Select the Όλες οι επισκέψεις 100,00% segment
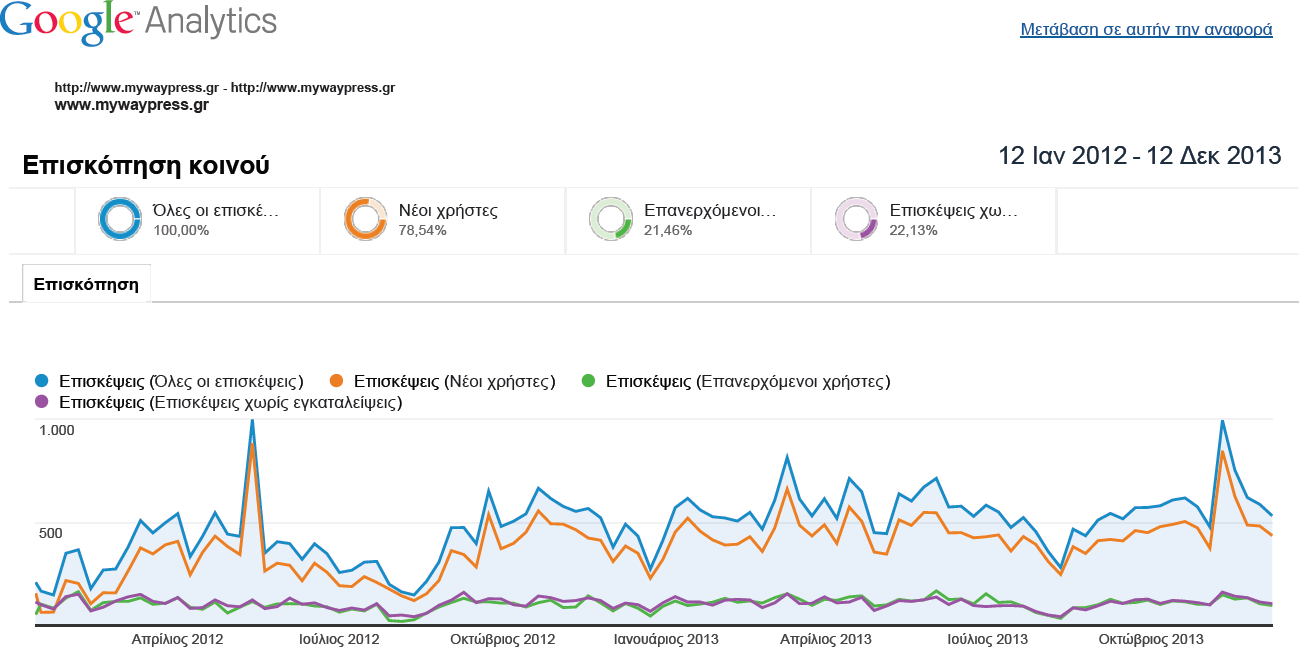The image size is (1300, 648). pyautogui.click(x=198, y=220)
